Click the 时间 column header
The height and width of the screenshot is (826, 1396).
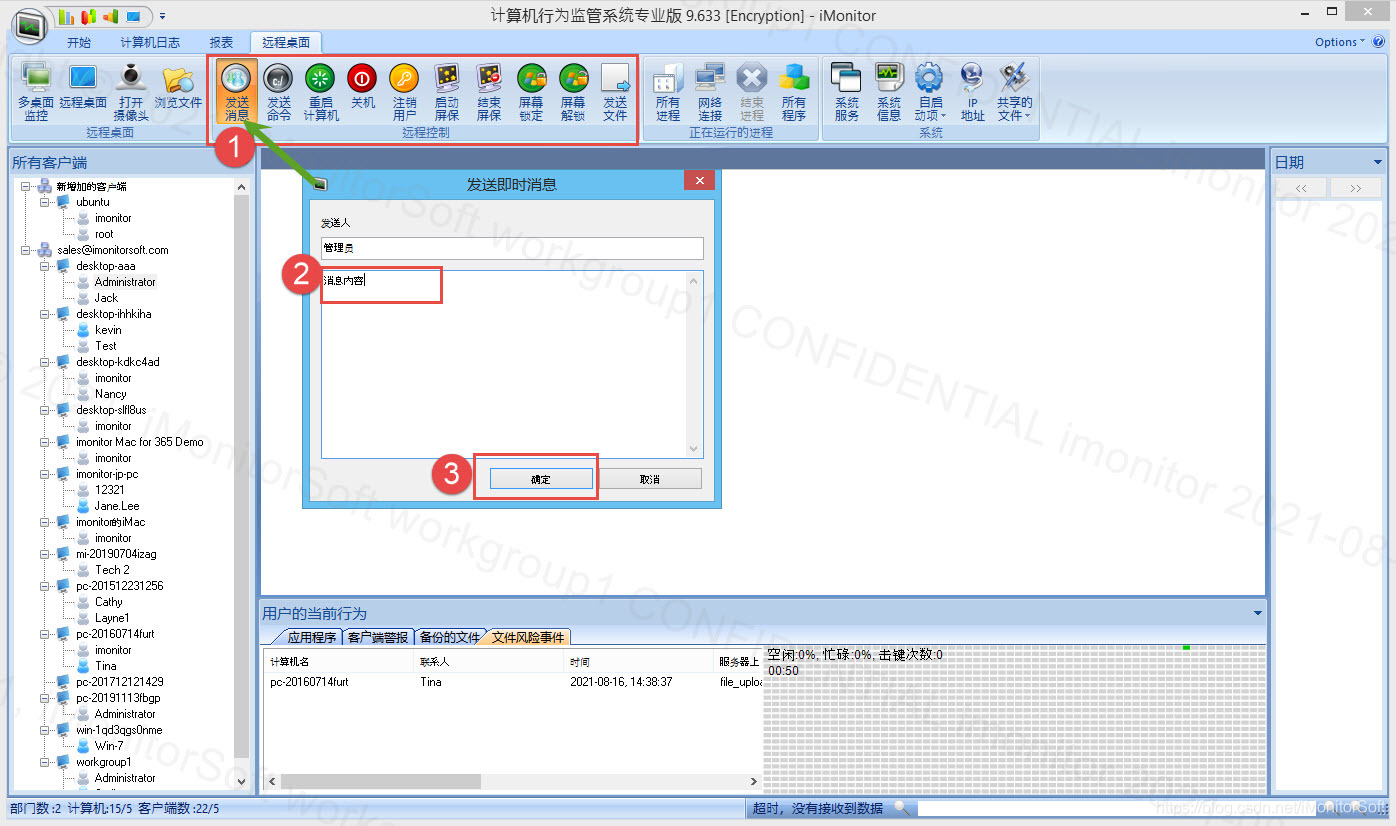tap(640, 662)
